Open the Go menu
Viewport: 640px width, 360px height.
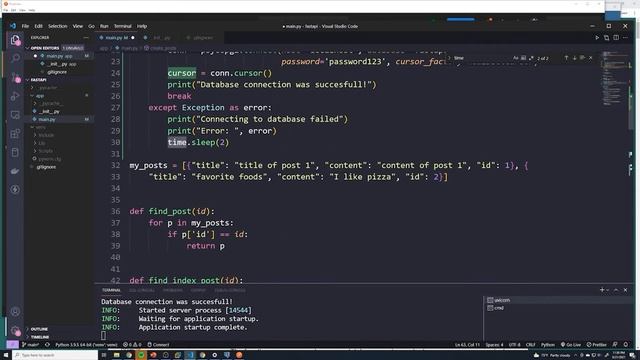pos(91,26)
